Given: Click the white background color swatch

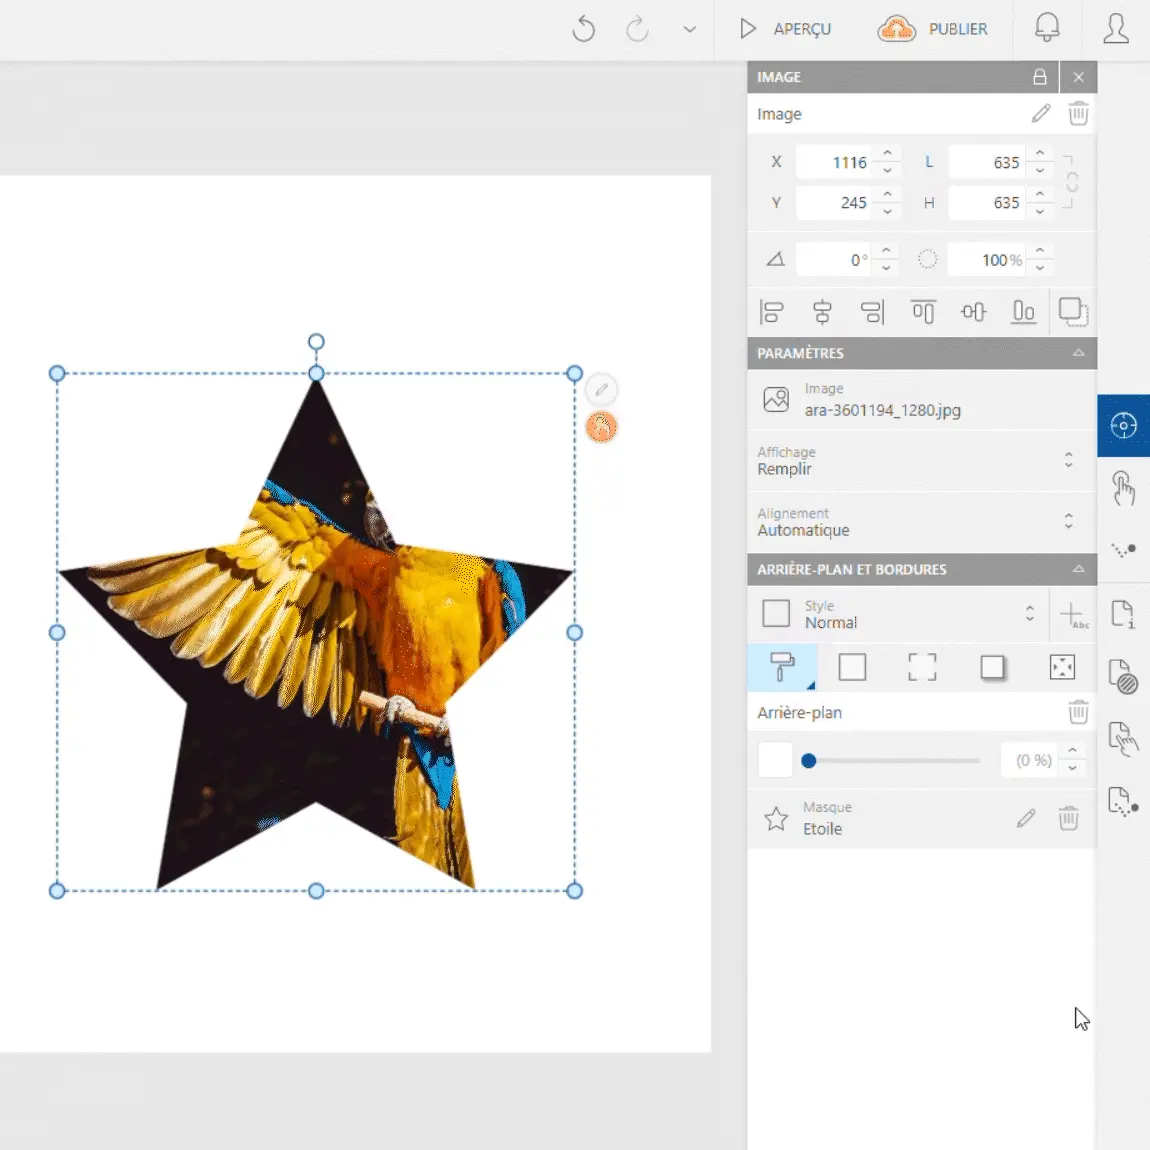Looking at the screenshot, I should click(775, 760).
